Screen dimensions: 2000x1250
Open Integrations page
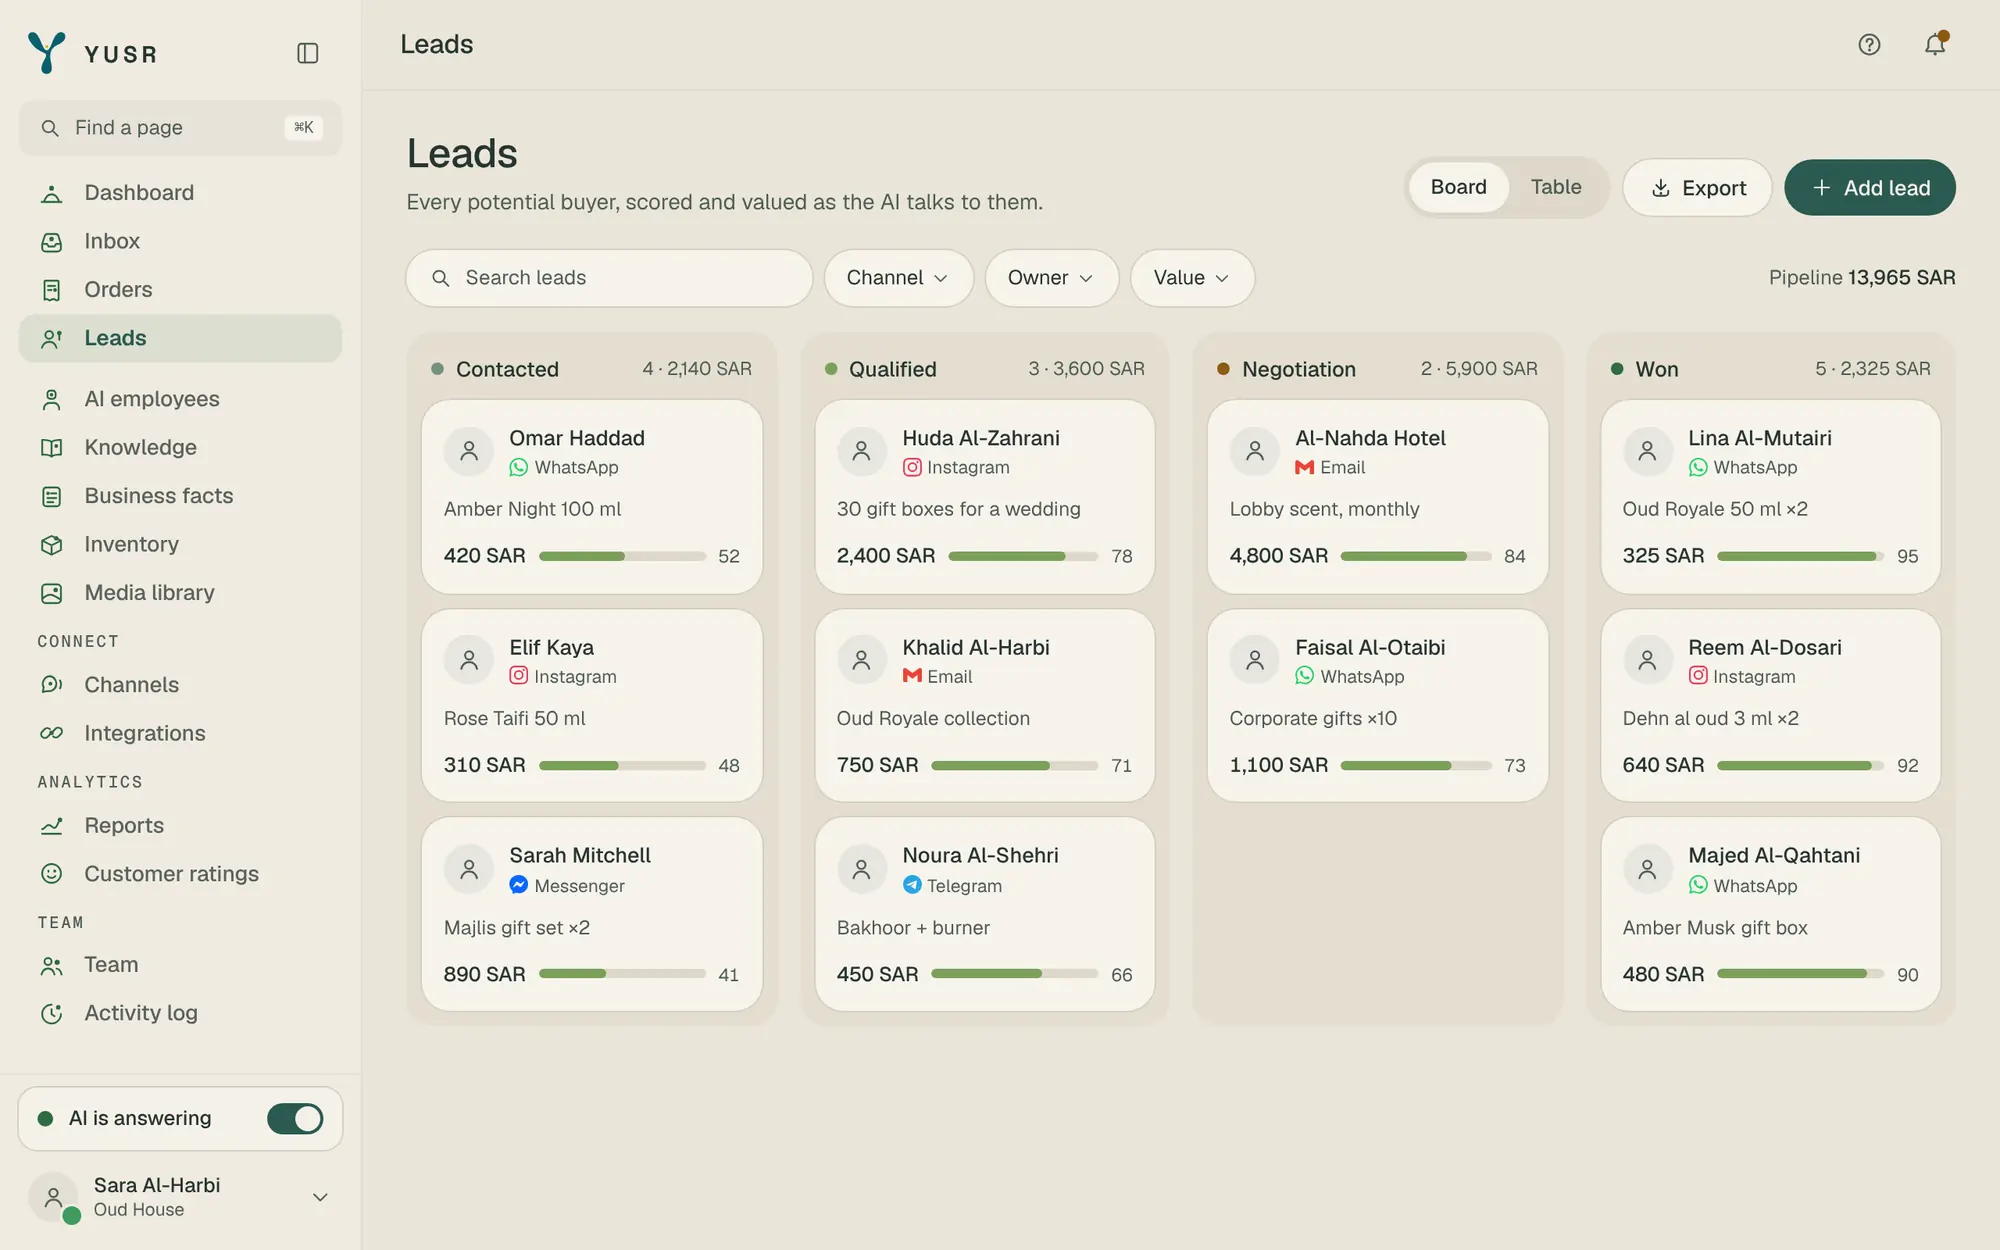180,734
